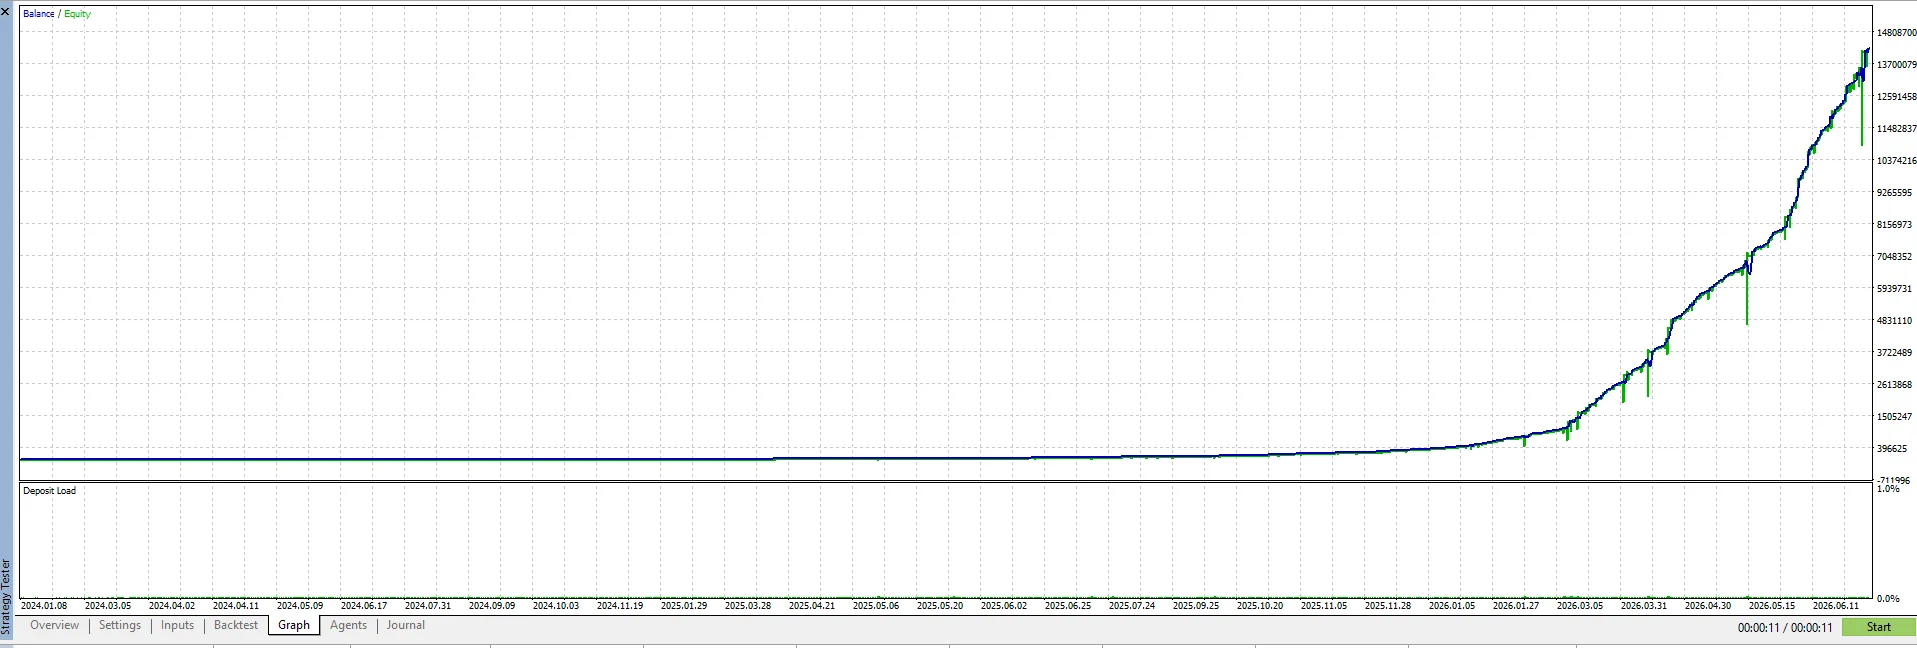Click the 2024.04.11 date label

pyautogui.click(x=236, y=606)
